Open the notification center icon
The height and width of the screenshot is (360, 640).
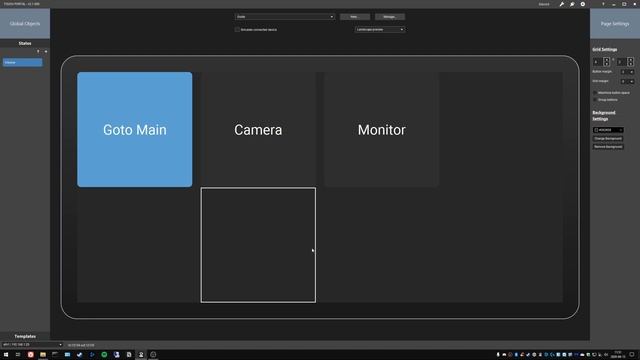tap(632, 355)
